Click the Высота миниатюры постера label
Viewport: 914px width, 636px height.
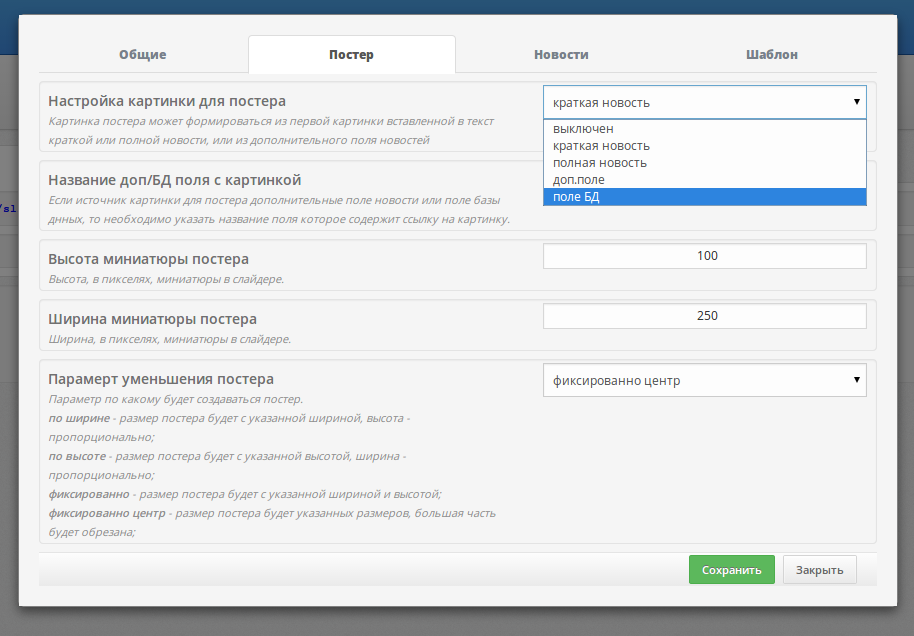coord(149,259)
